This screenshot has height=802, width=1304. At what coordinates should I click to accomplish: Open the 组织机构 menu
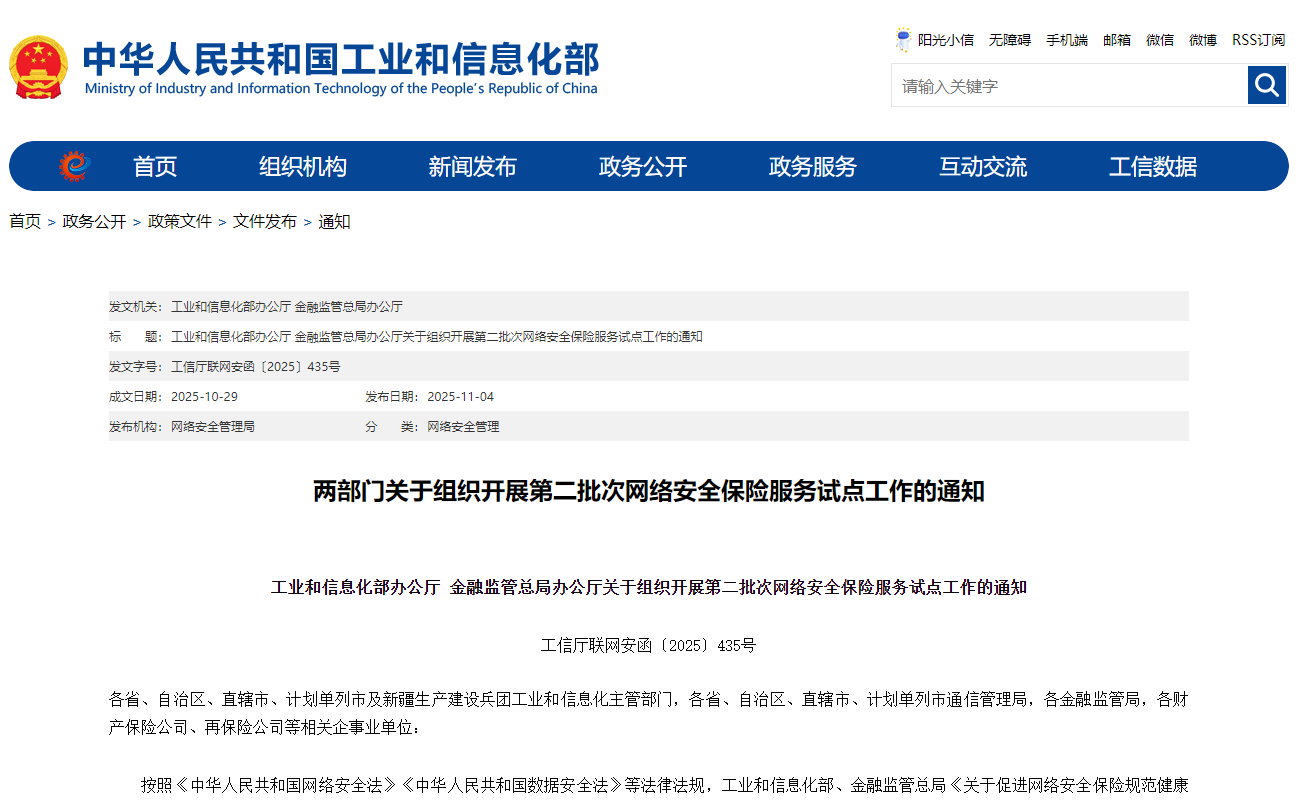click(x=303, y=167)
